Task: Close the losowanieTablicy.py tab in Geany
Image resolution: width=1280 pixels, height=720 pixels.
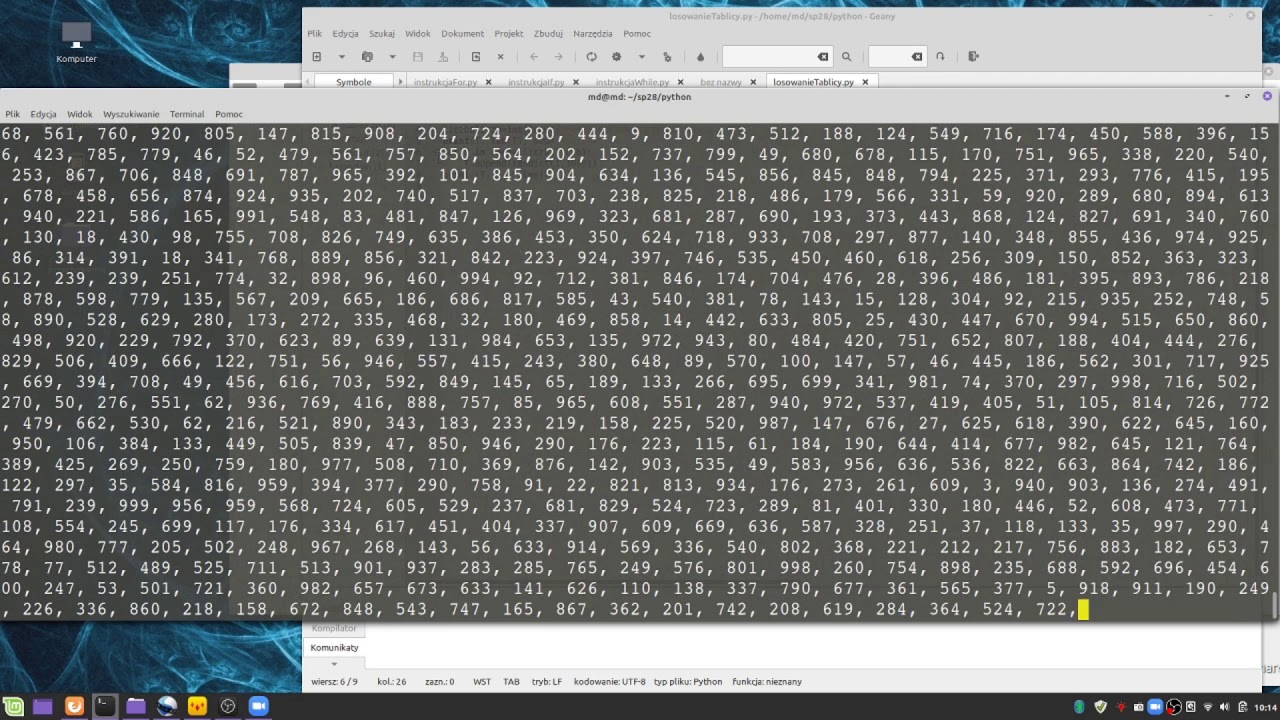Action: point(866,82)
